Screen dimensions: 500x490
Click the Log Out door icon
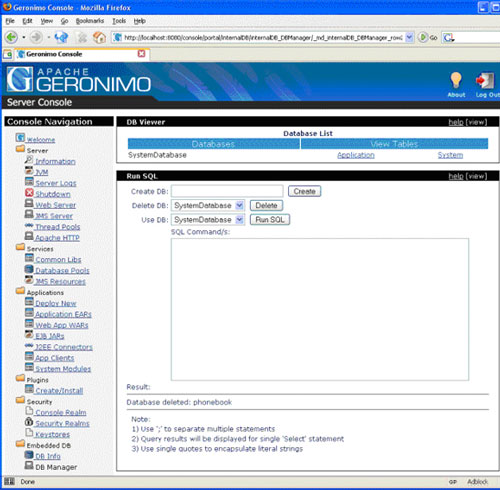coord(485,81)
